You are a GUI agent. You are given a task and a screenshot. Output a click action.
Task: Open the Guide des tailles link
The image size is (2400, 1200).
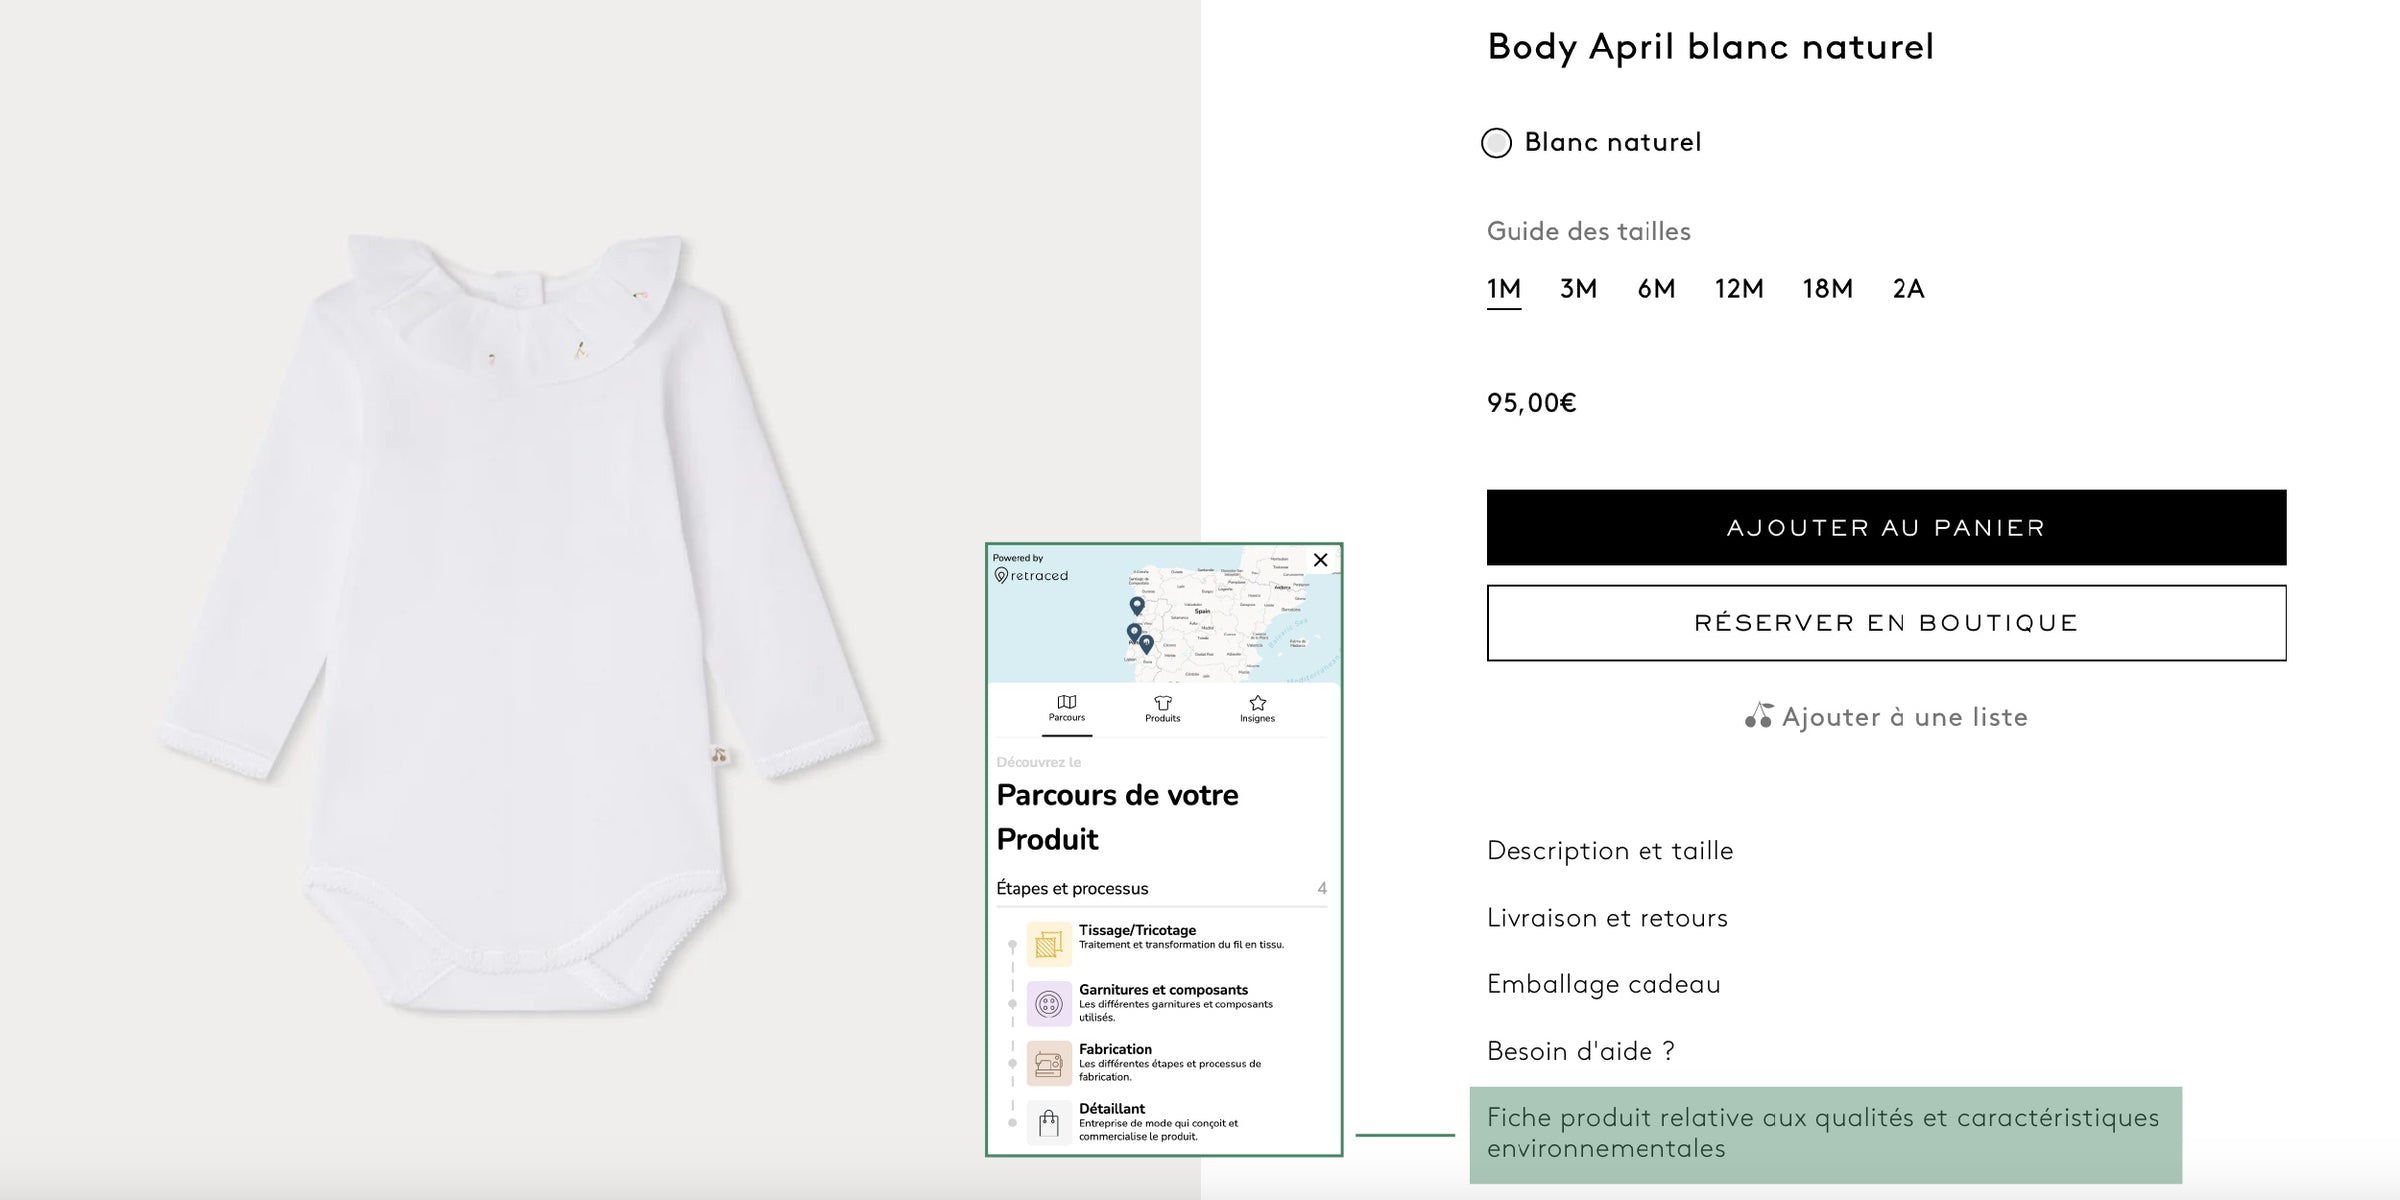point(1588,232)
